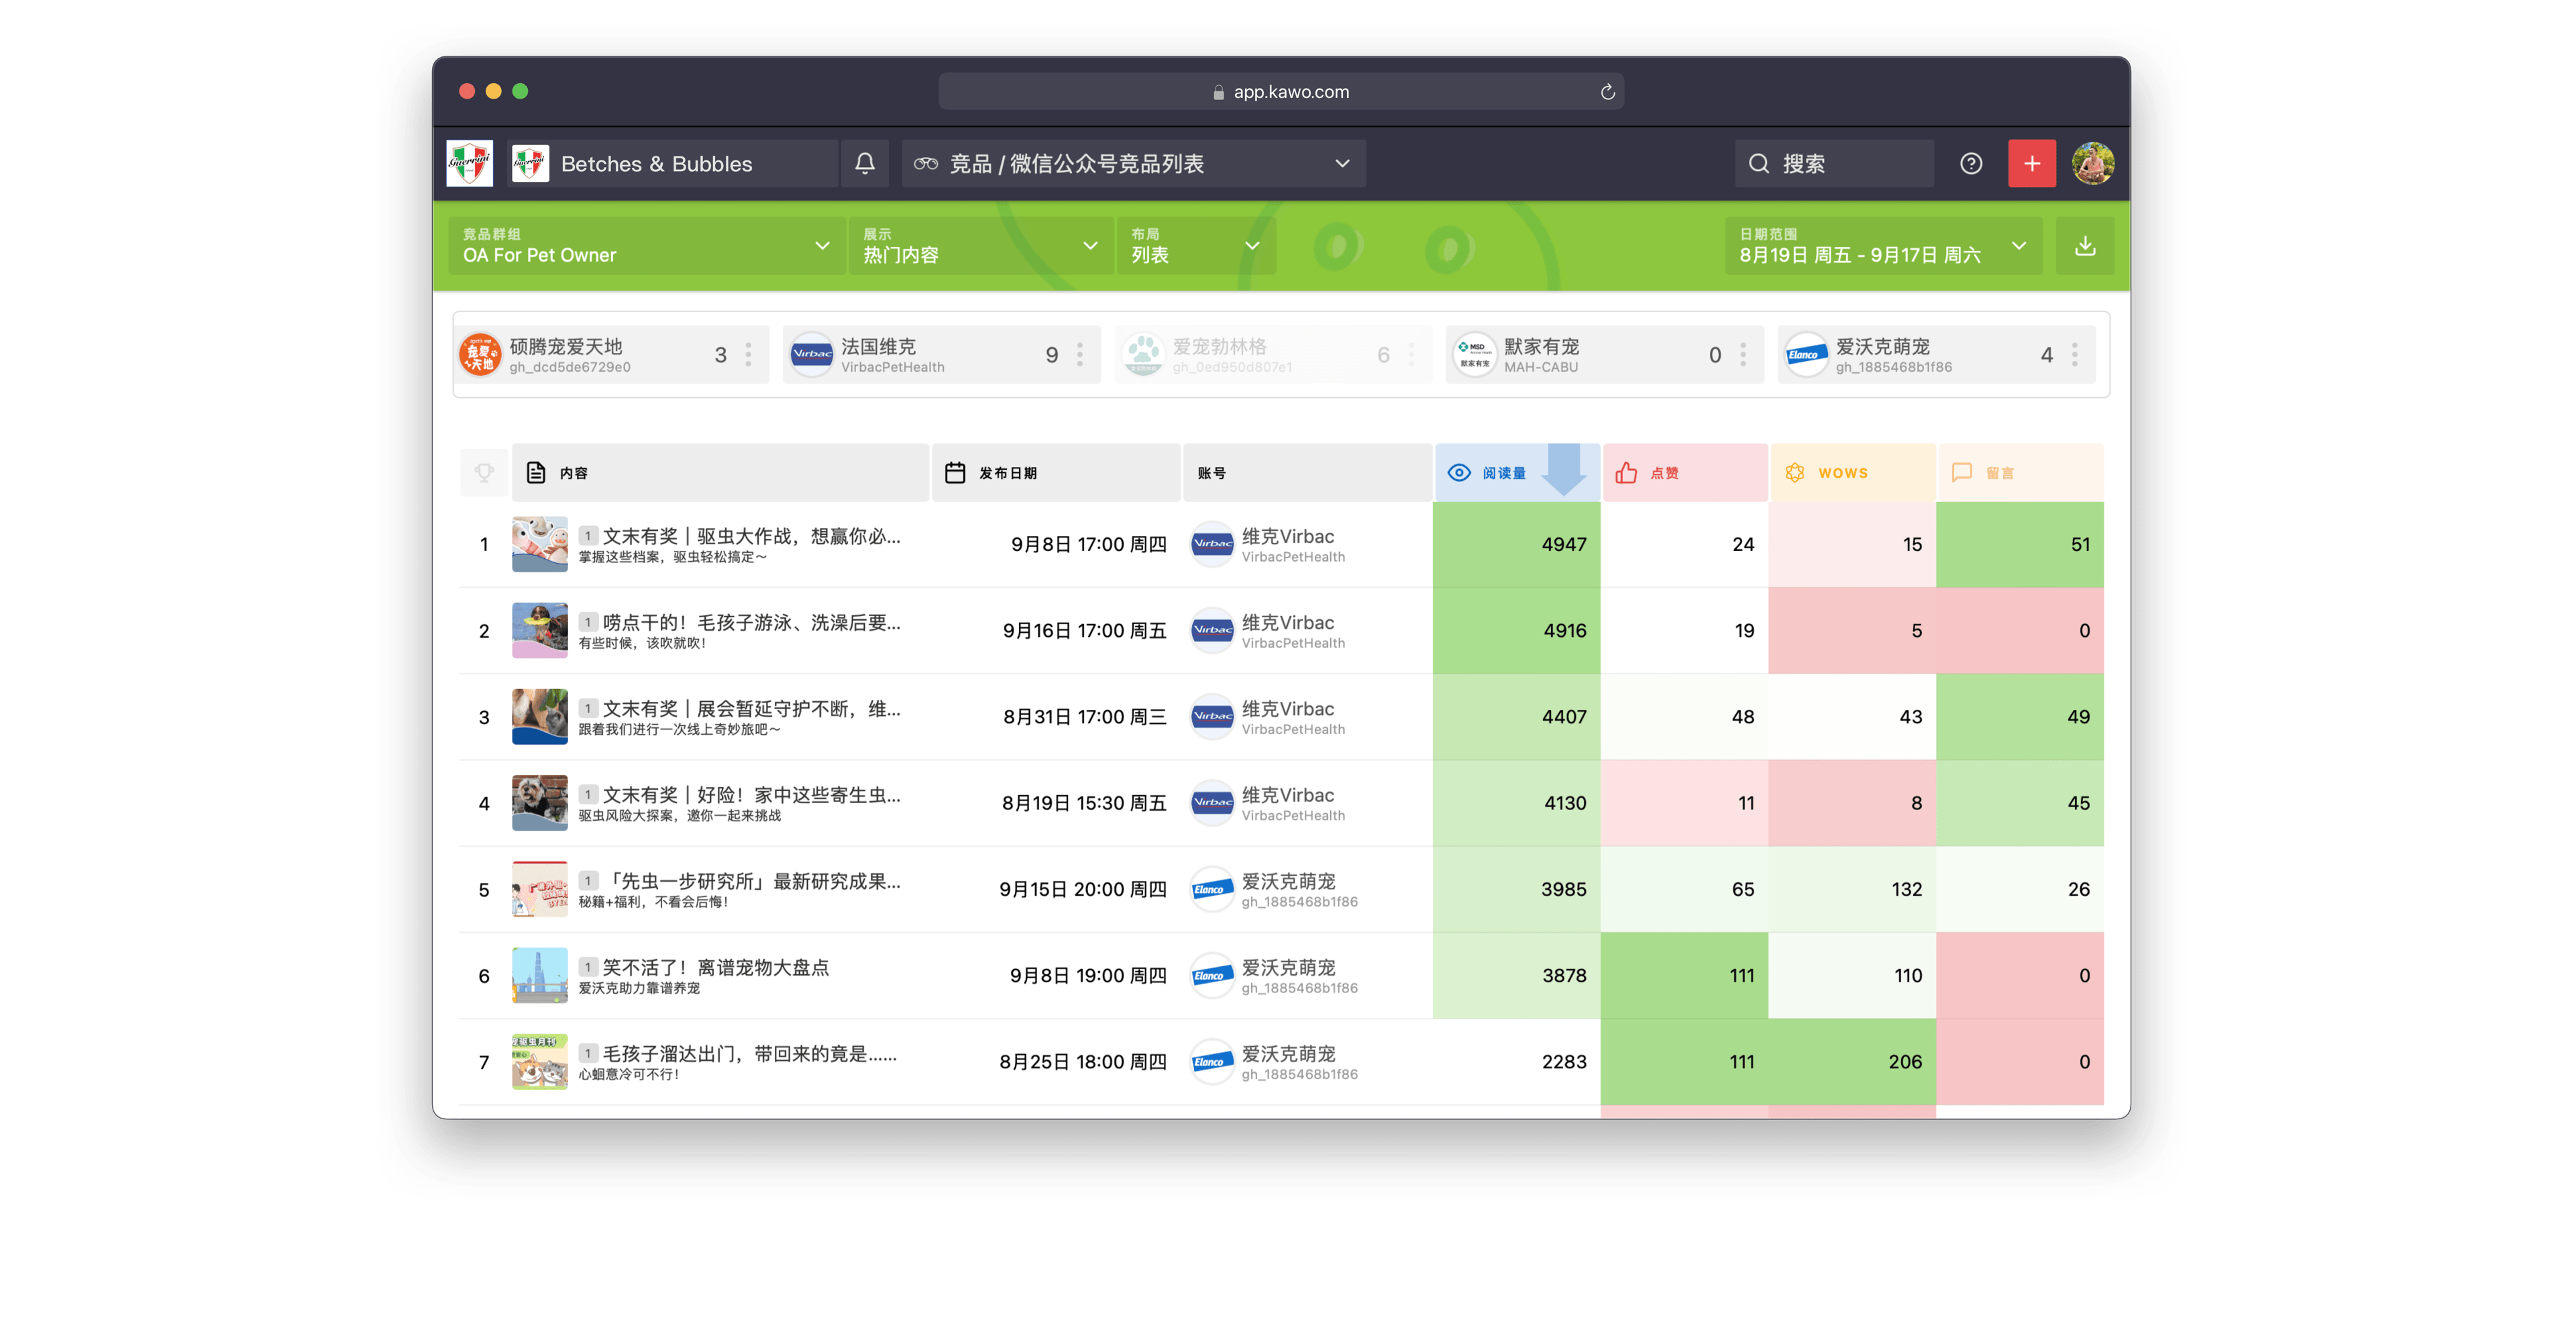Click the trophy ranking icon in the table header

point(484,472)
